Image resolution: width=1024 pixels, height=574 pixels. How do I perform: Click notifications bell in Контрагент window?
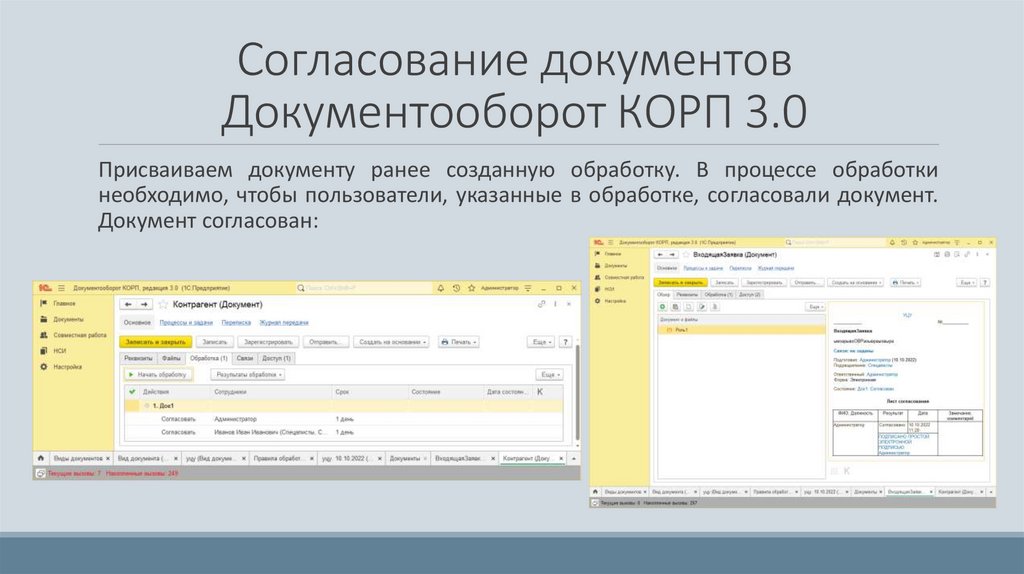coord(441,288)
